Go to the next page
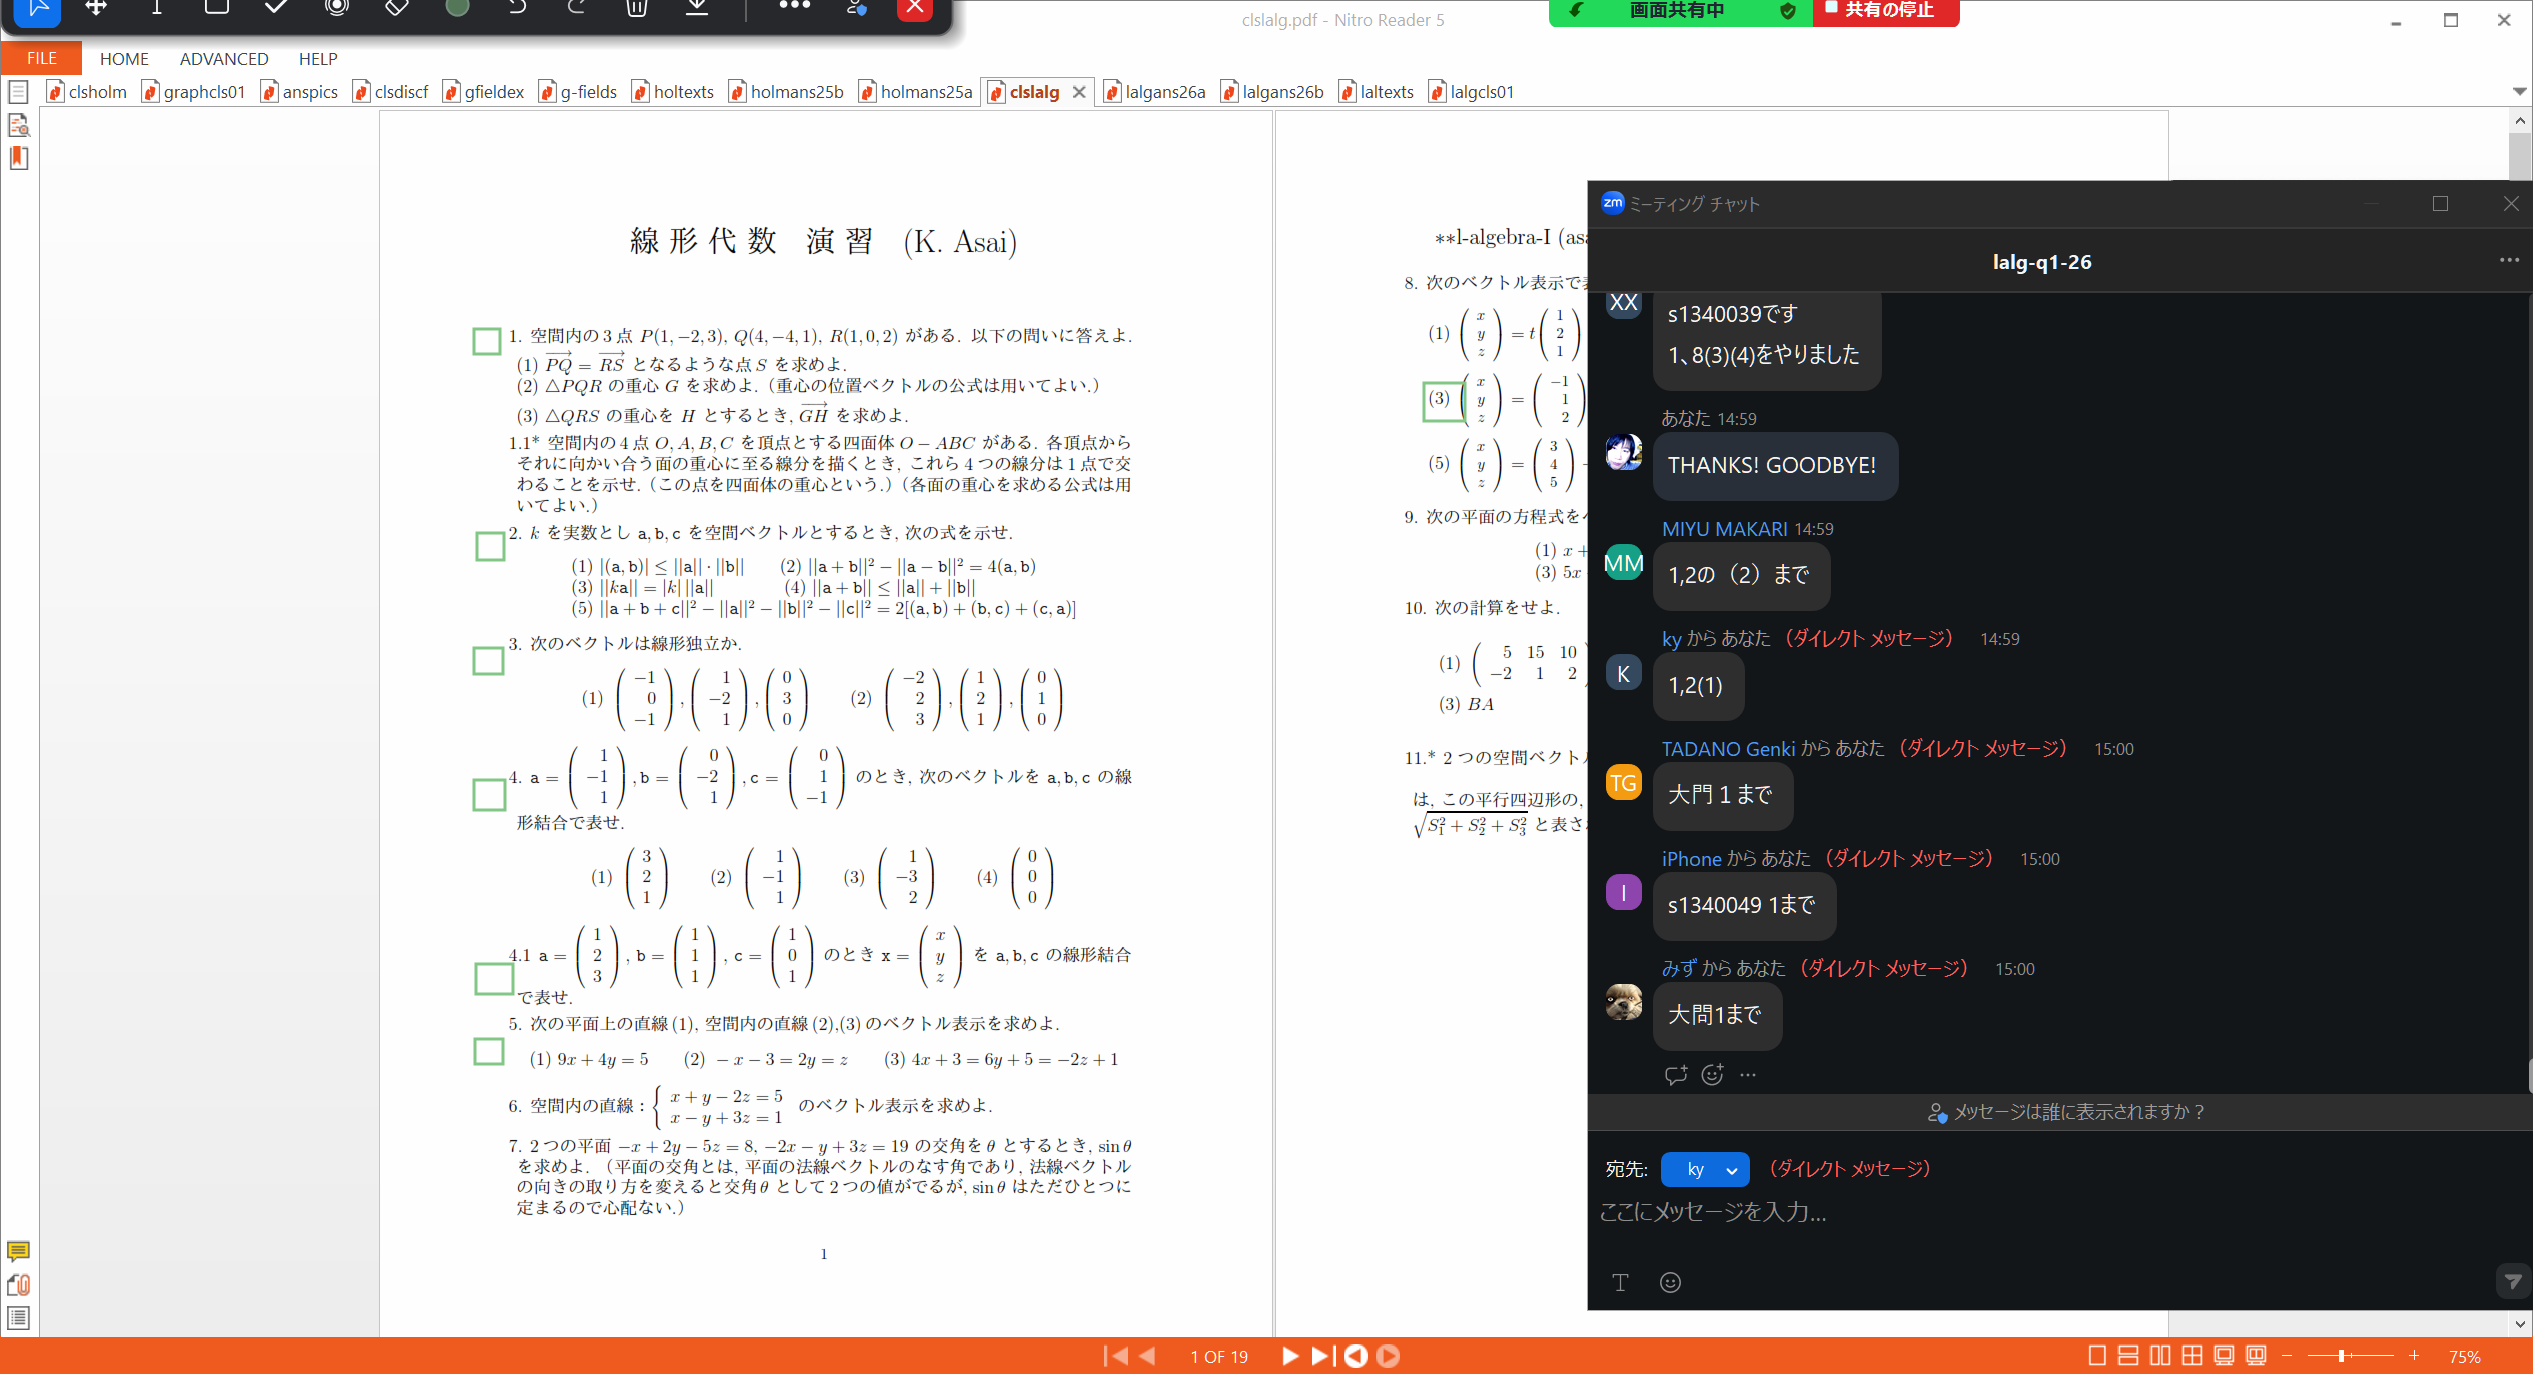 pyautogui.click(x=1290, y=1356)
